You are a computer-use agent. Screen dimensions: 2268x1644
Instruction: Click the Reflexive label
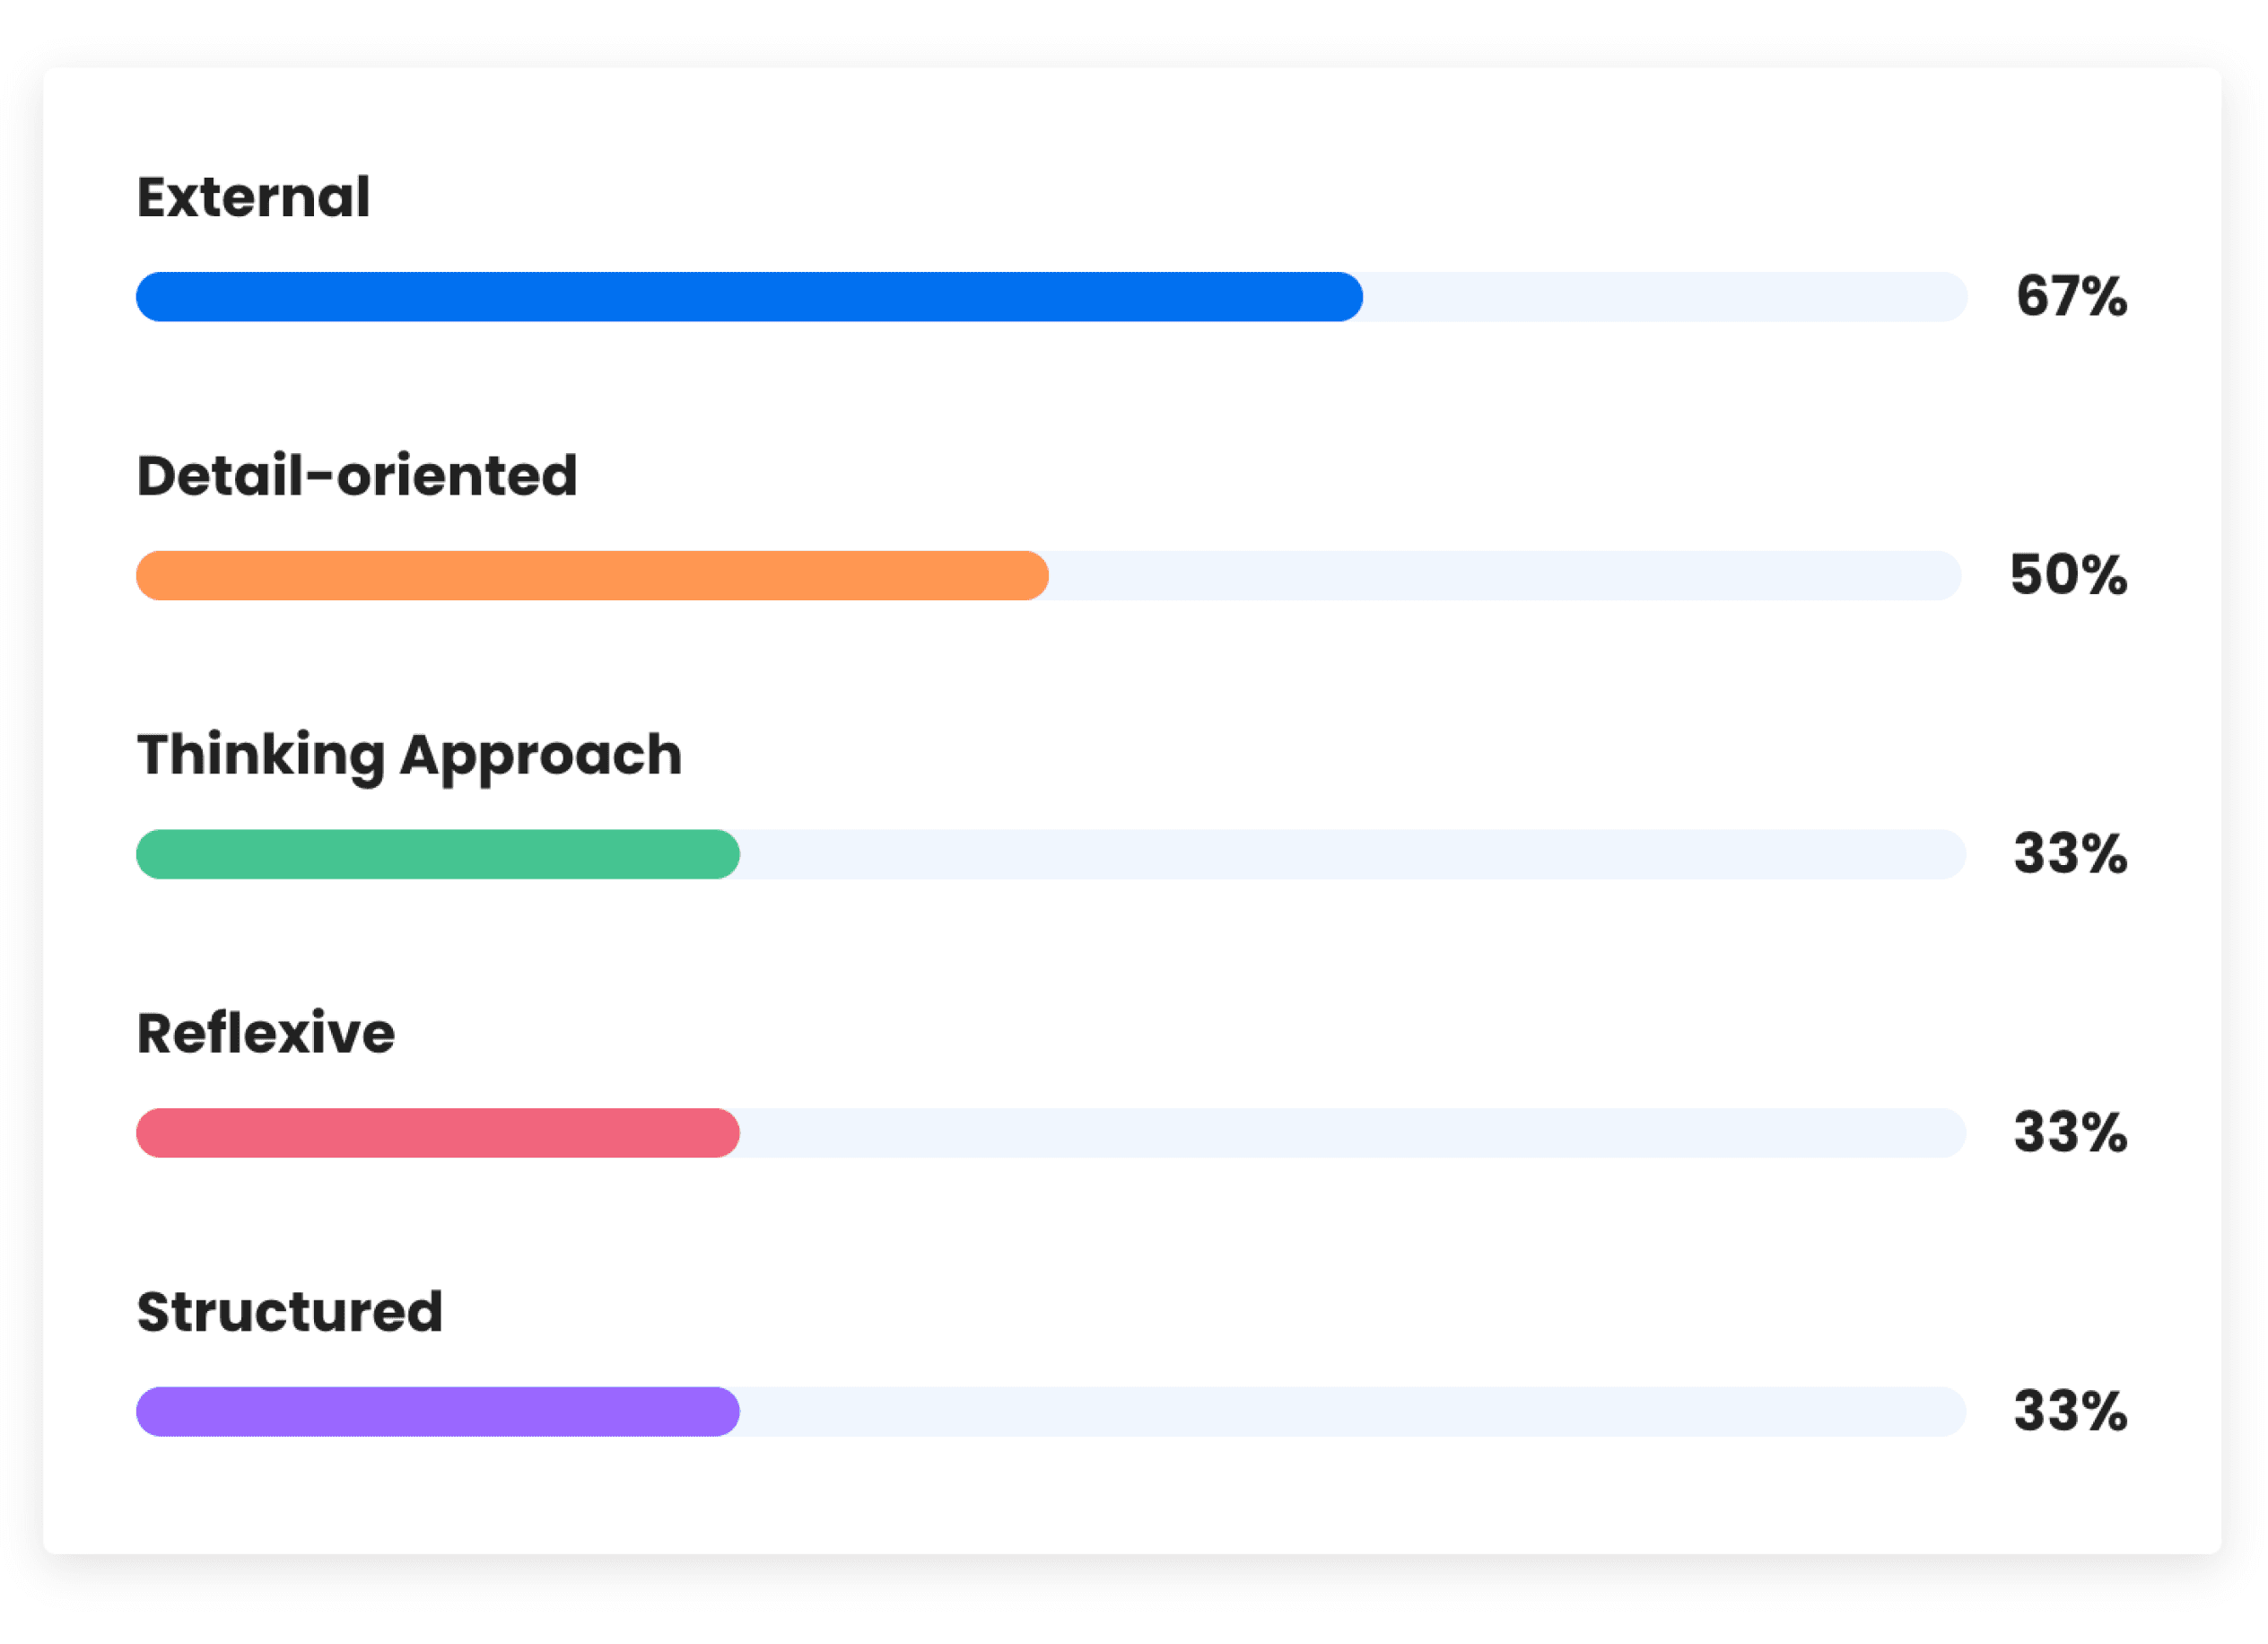tap(265, 1033)
